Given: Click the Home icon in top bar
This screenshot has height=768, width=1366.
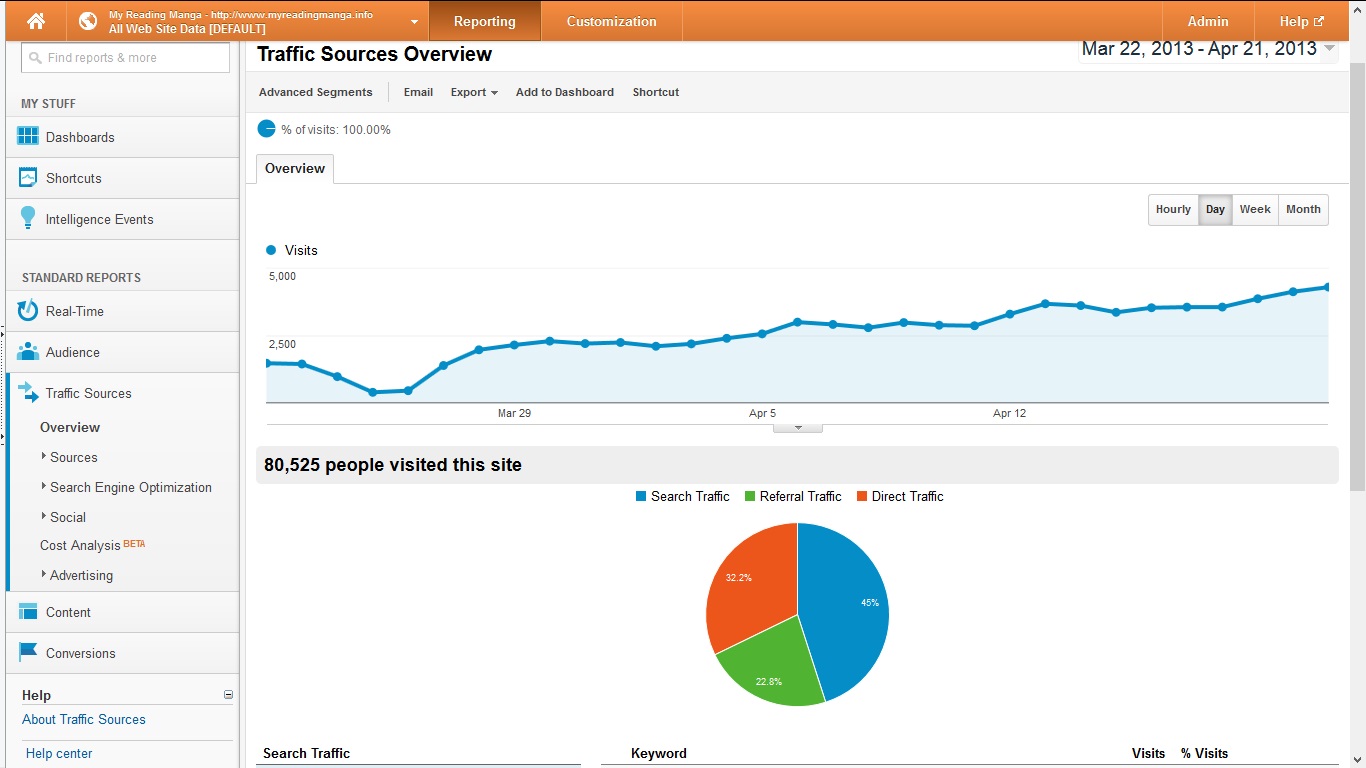Looking at the screenshot, I should click(36, 21).
